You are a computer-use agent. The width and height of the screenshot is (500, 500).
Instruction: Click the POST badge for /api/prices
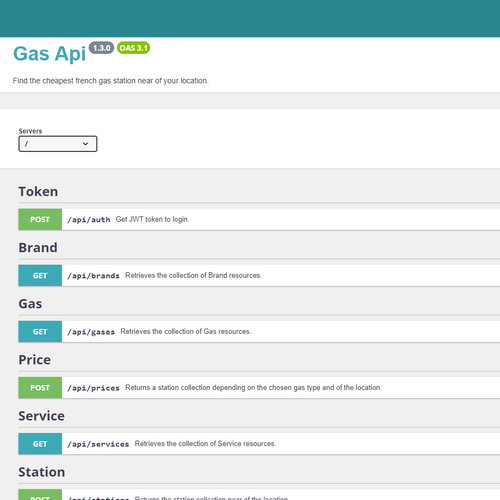click(40, 387)
